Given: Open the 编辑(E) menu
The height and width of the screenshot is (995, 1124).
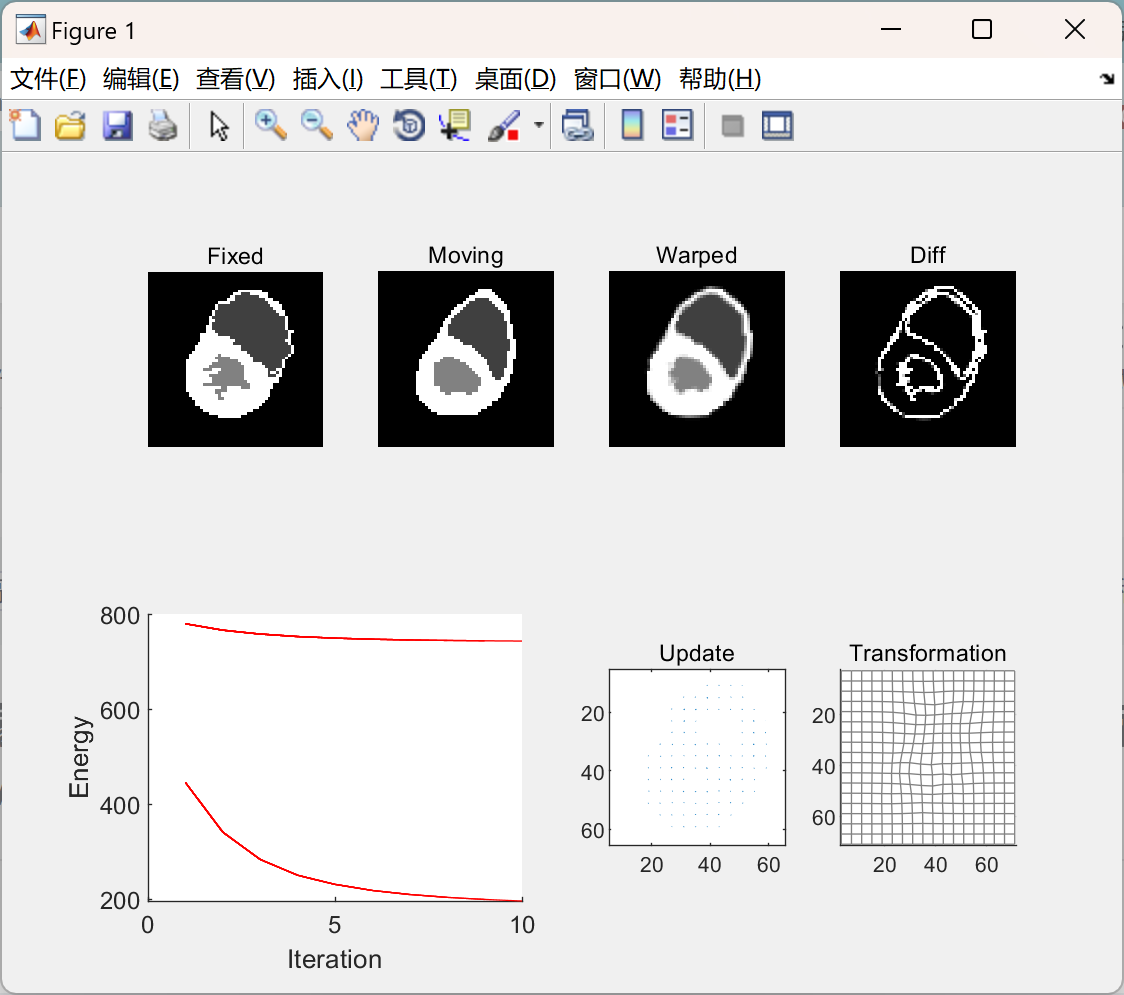Looking at the screenshot, I should [x=141, y=78].
